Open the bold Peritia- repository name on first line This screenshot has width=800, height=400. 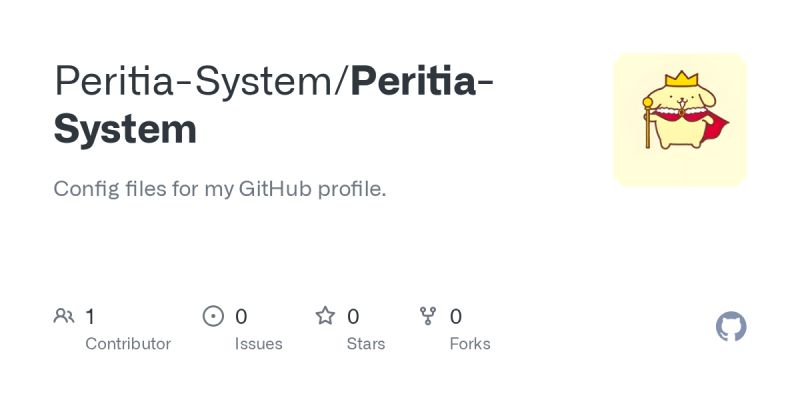(x=422, y=82)
